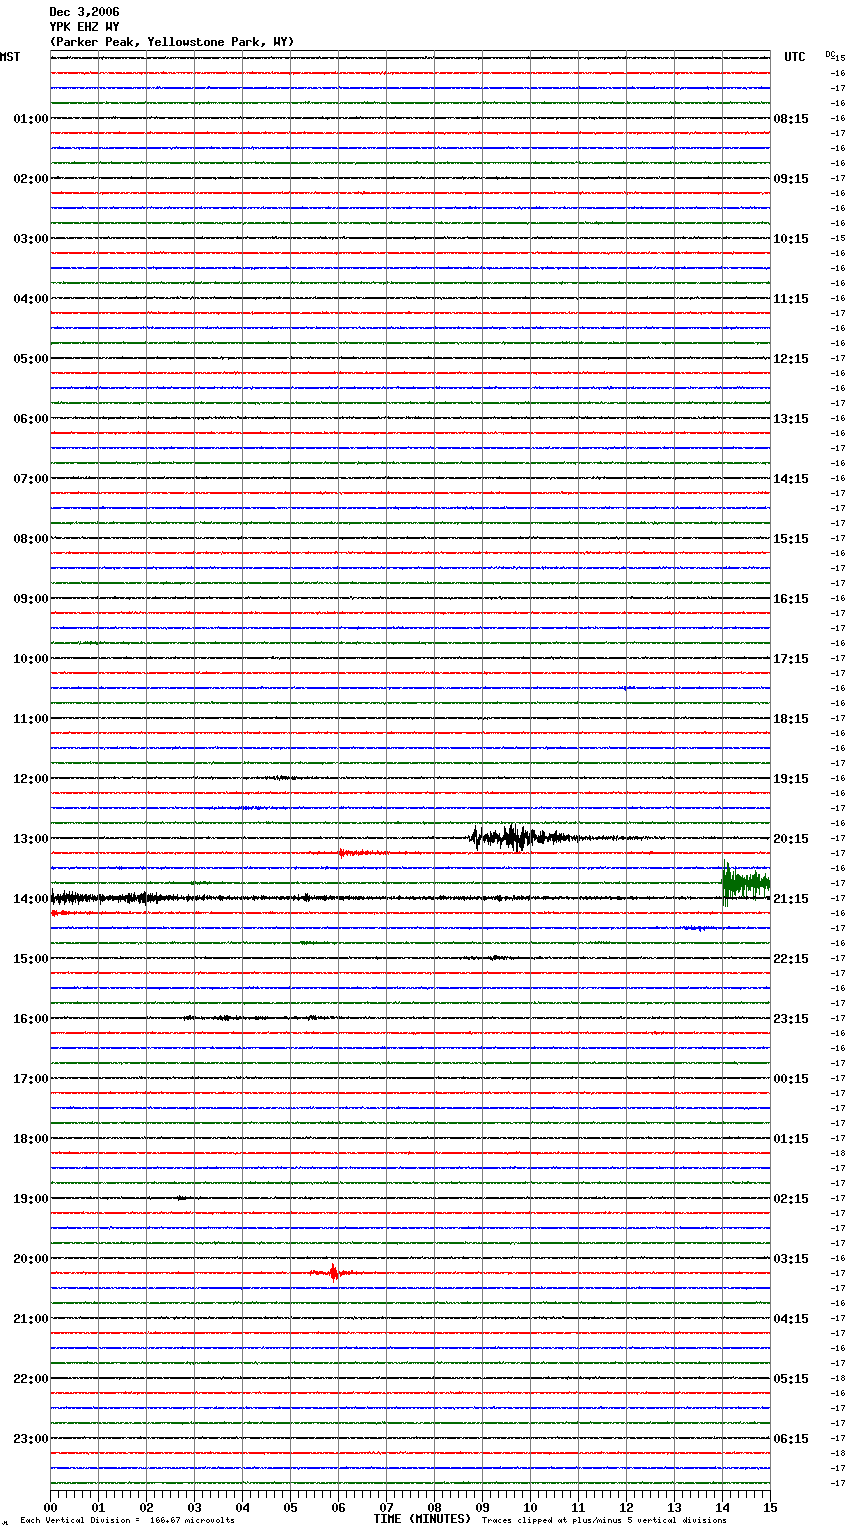Click the 05:00 MST hour label
This screenshot has height=1534, width=850.
30,359
